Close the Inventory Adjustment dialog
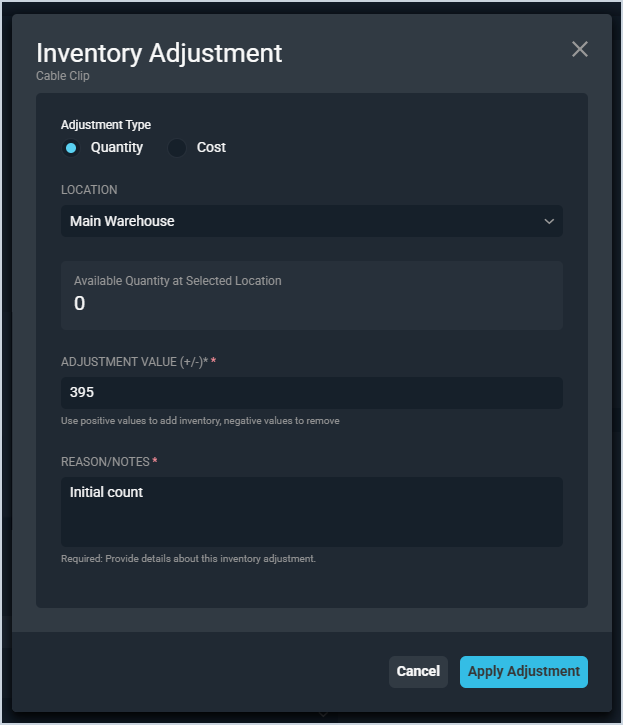 580,50
